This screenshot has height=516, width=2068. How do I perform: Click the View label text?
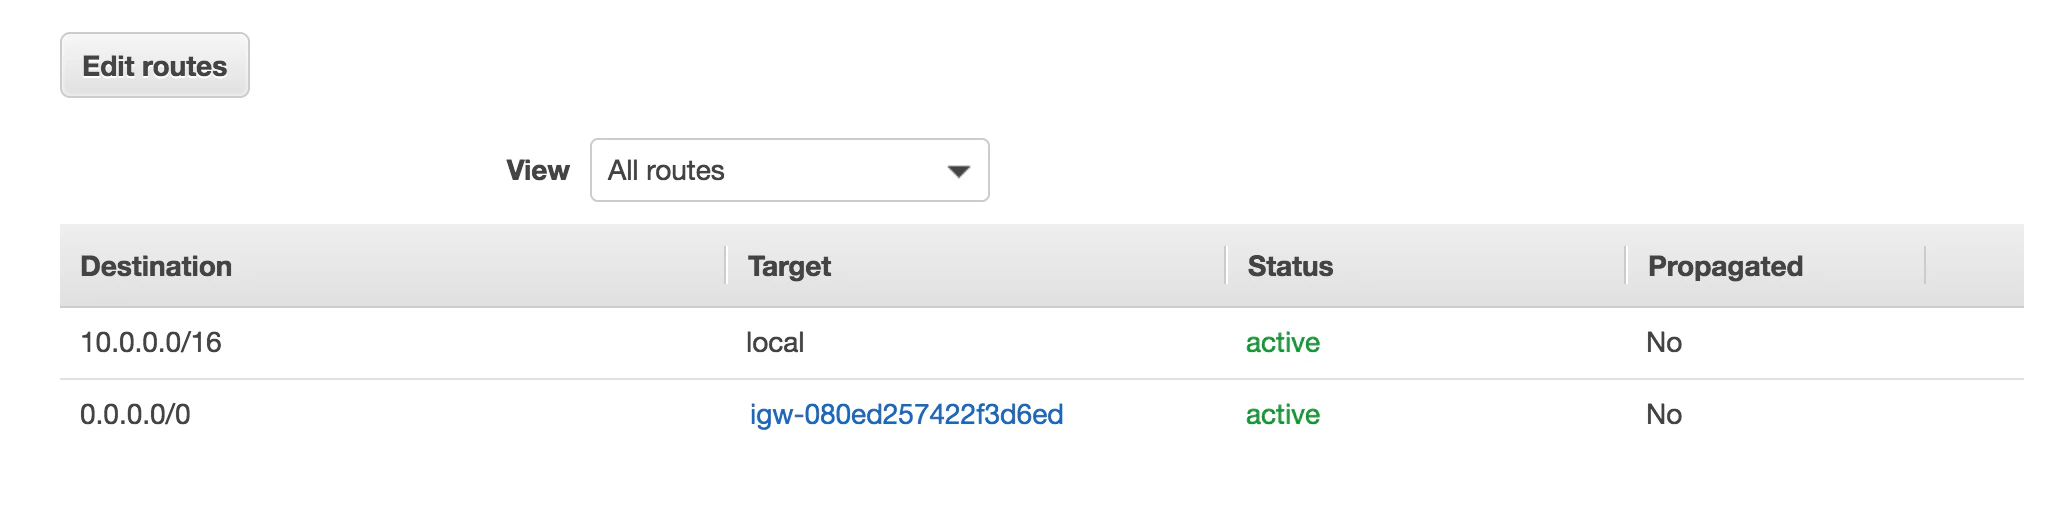point(537,171)
